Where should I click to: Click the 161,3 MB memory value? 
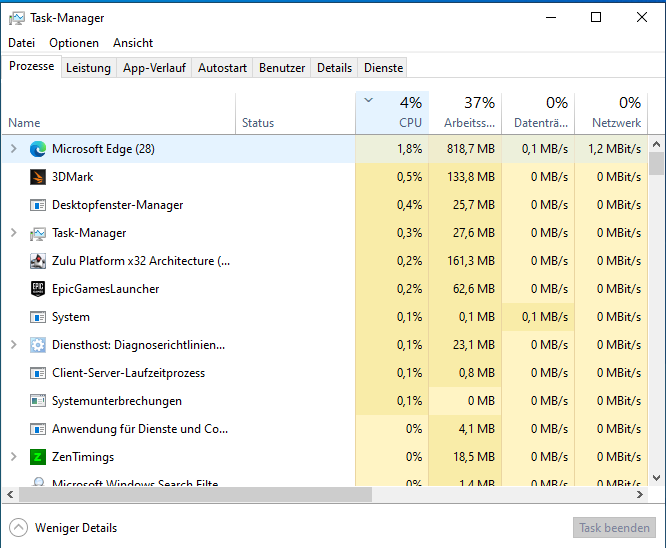(471, 261)
